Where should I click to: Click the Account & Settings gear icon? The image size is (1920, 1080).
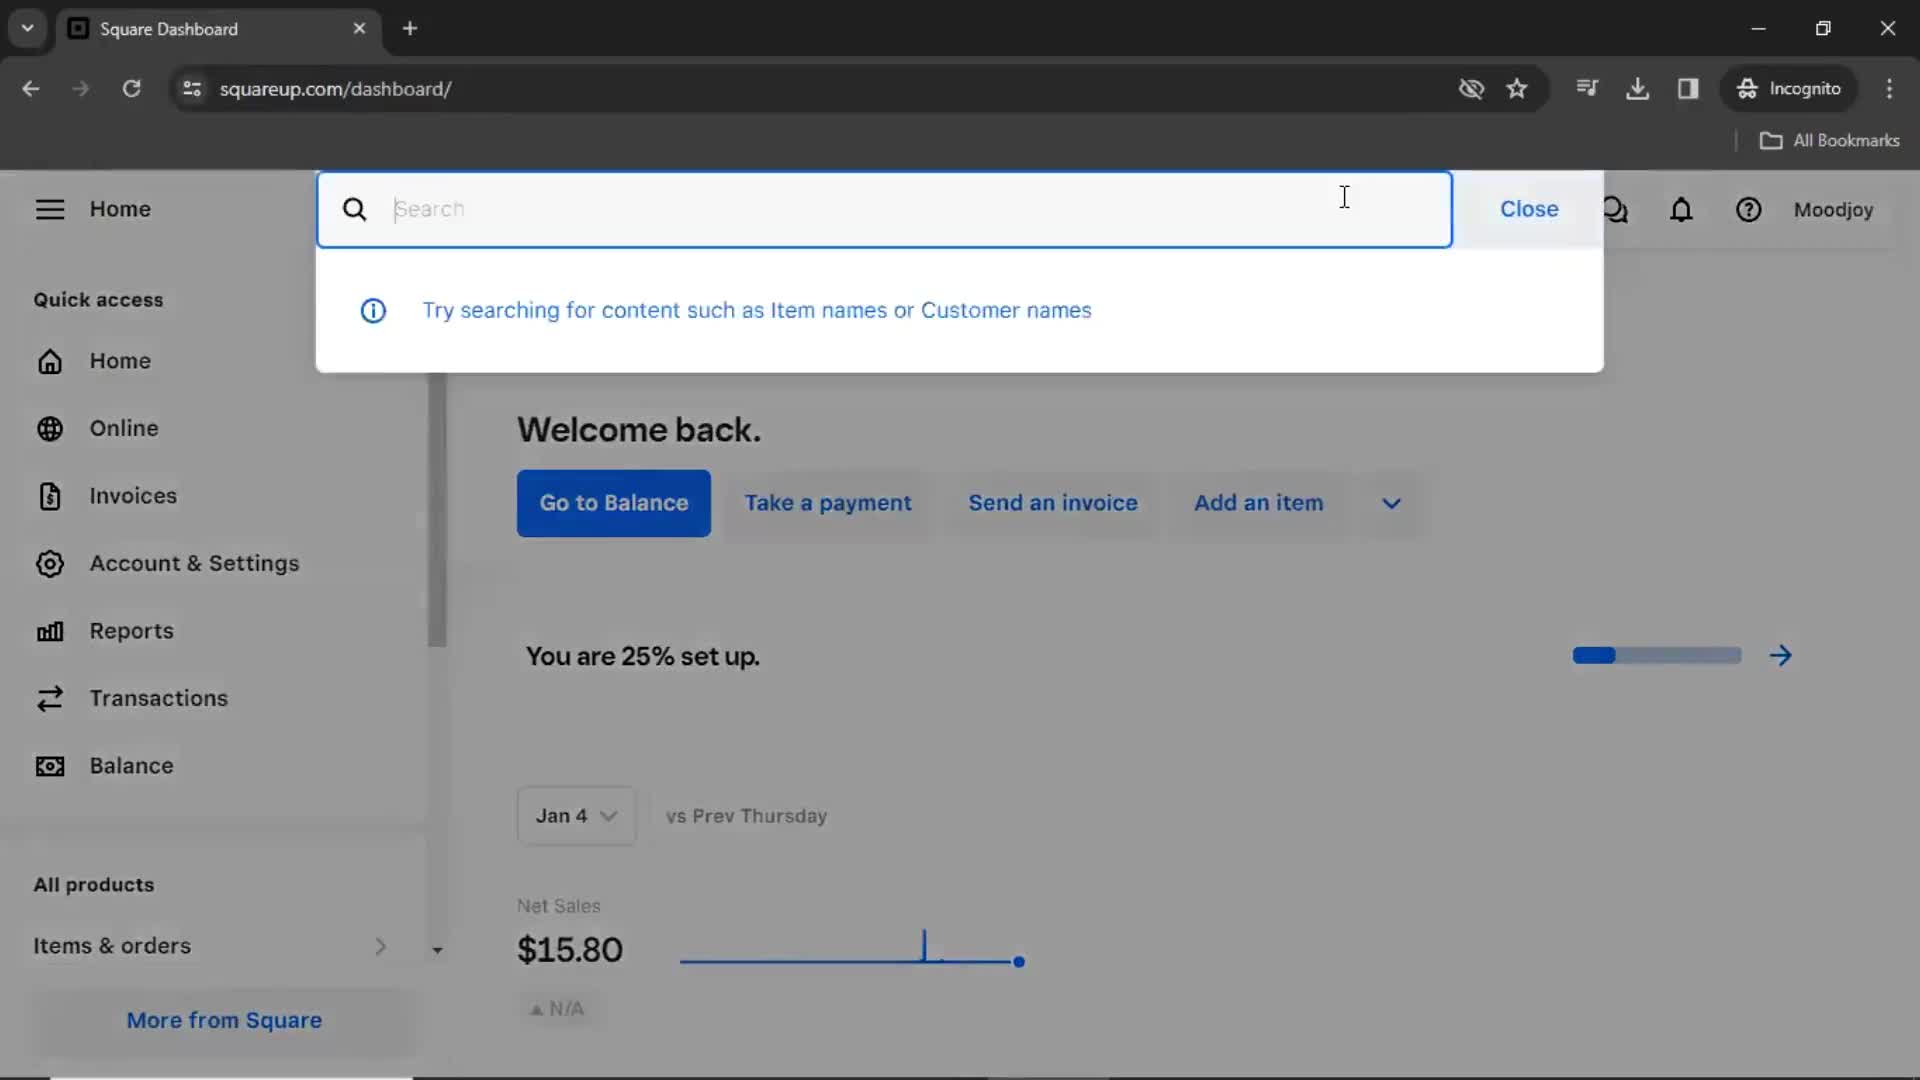50,564
